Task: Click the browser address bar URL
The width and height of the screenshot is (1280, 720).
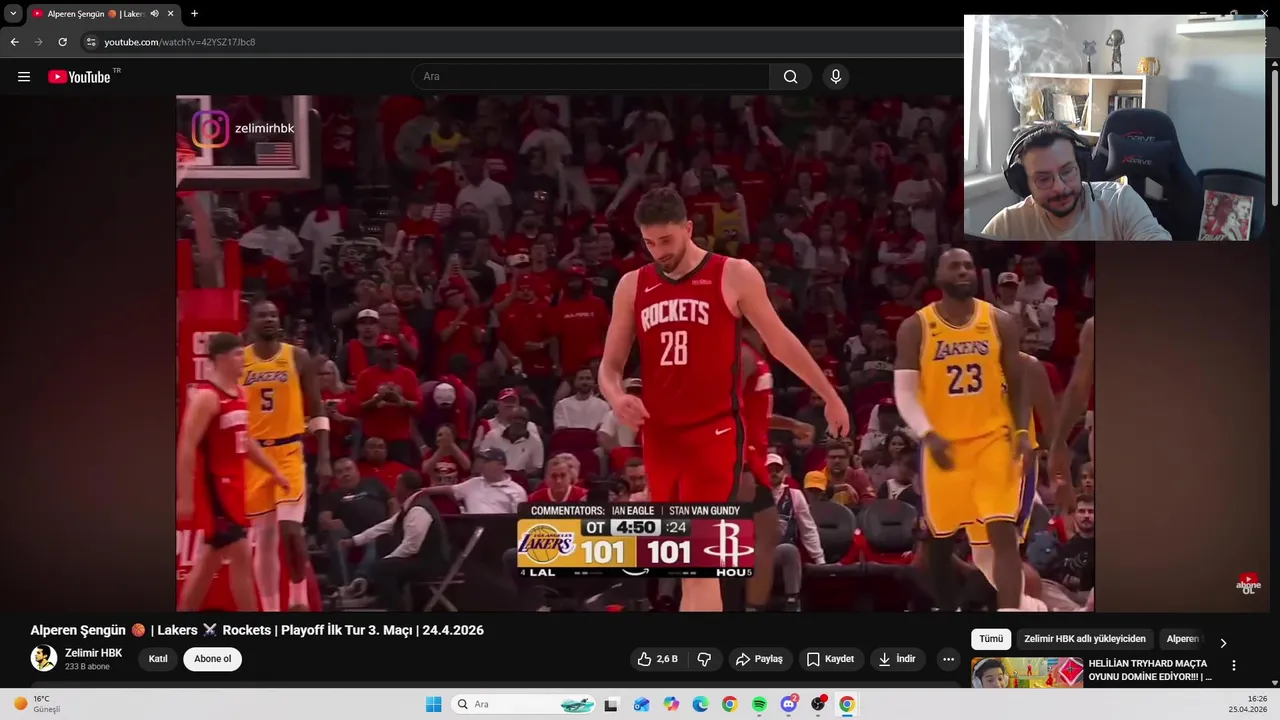Action: coord(180,42)
